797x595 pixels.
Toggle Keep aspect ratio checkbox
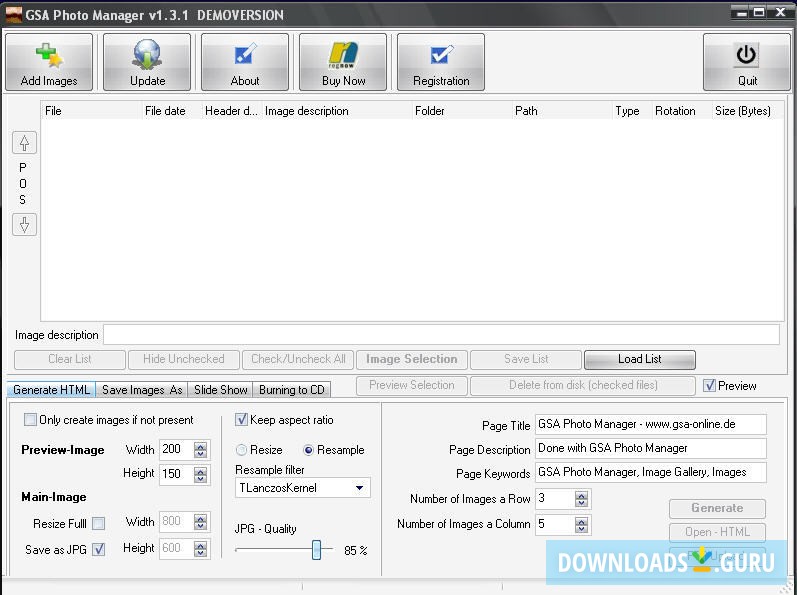click(241, 420)
